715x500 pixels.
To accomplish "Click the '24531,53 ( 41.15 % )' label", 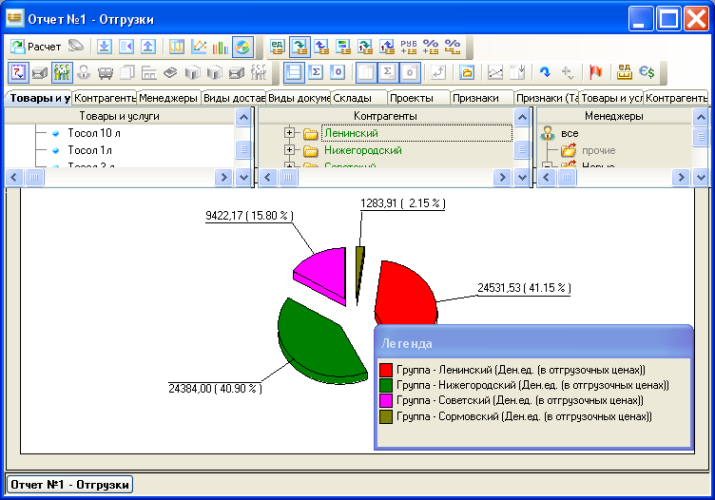I will pos(524,288).
